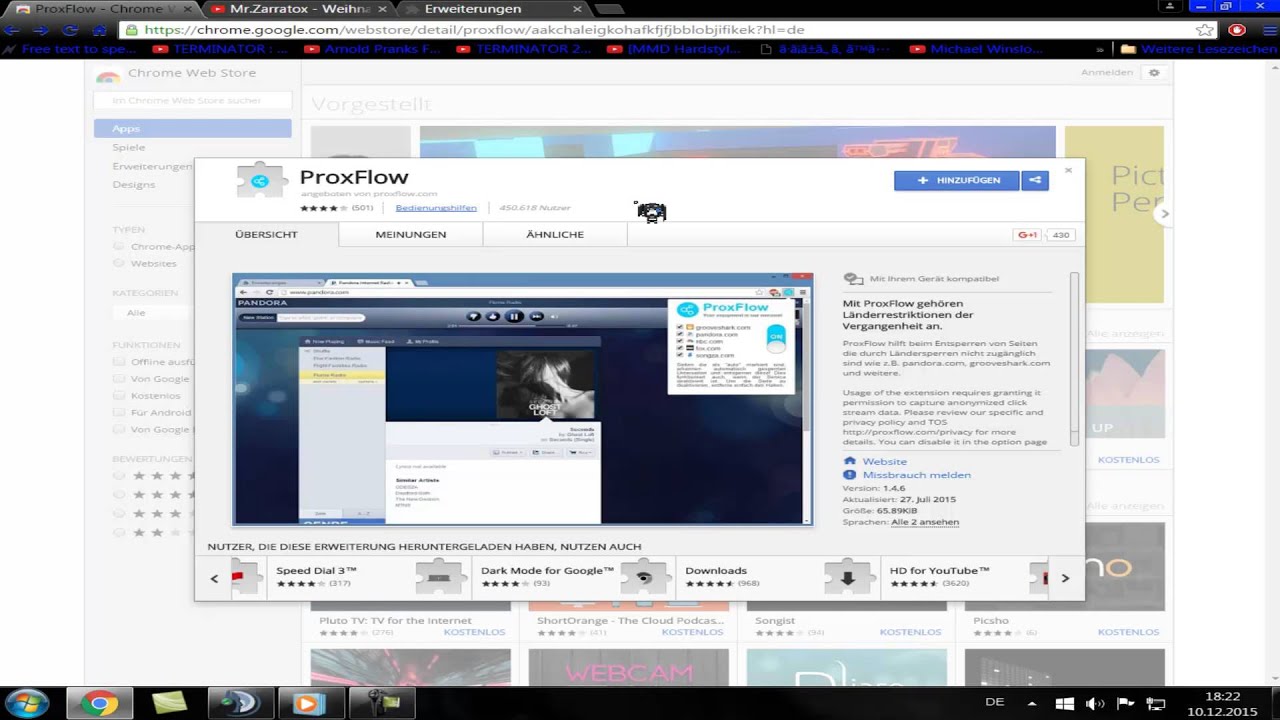1280x720 pixels.
Task: Select Websites type radio option
Action: click(119, 263)
